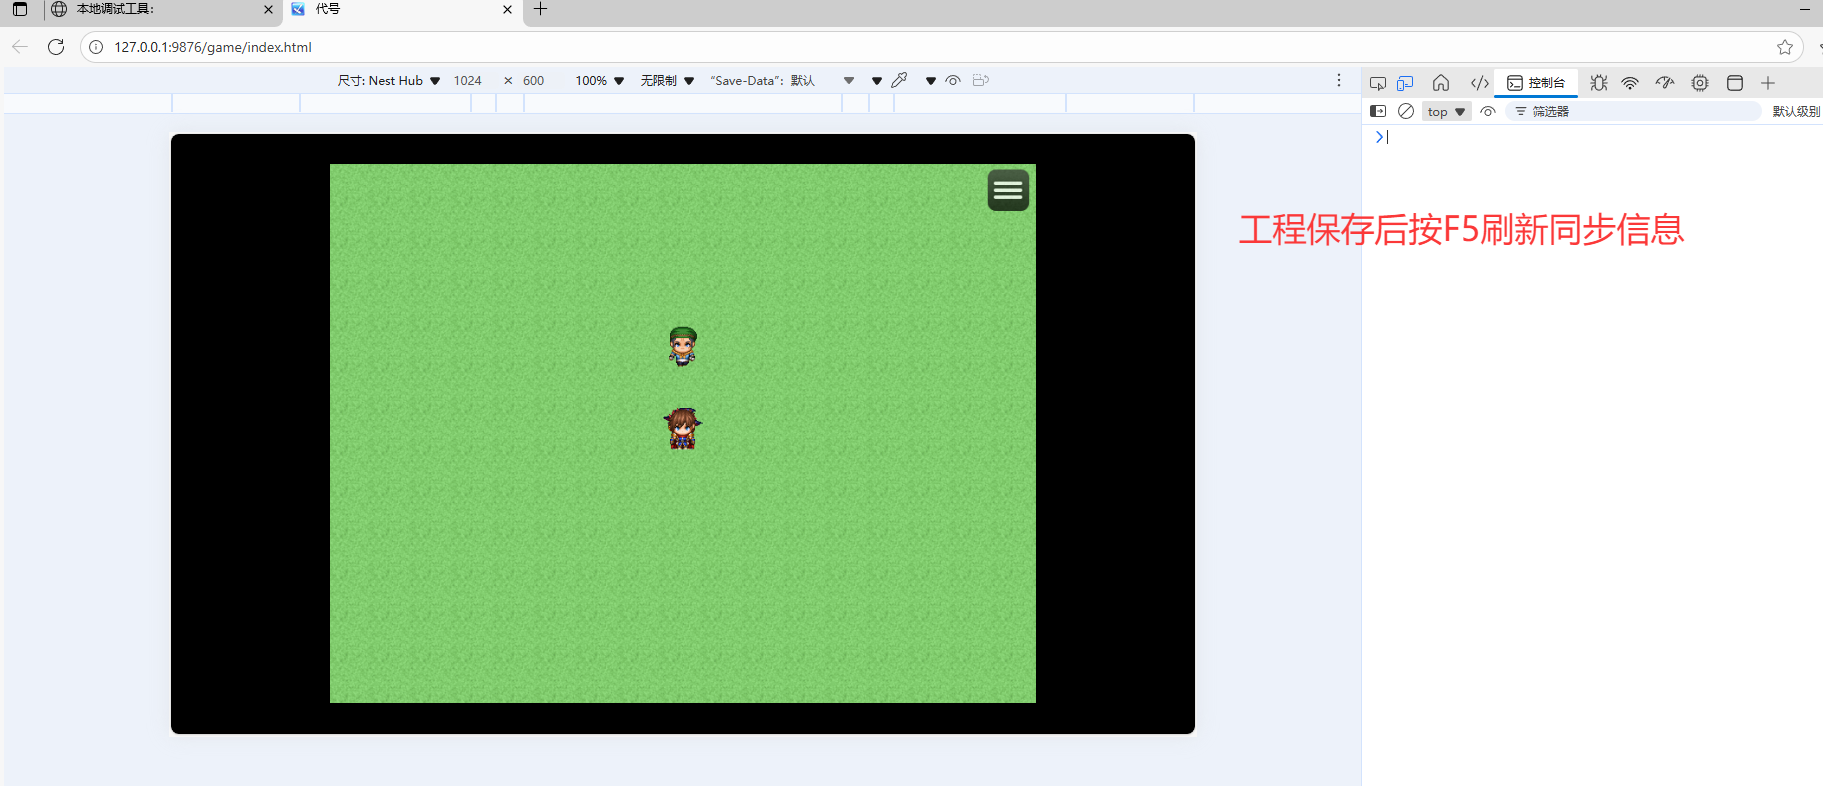Toggle the console sidebar panel

[x=1378, y=111]
